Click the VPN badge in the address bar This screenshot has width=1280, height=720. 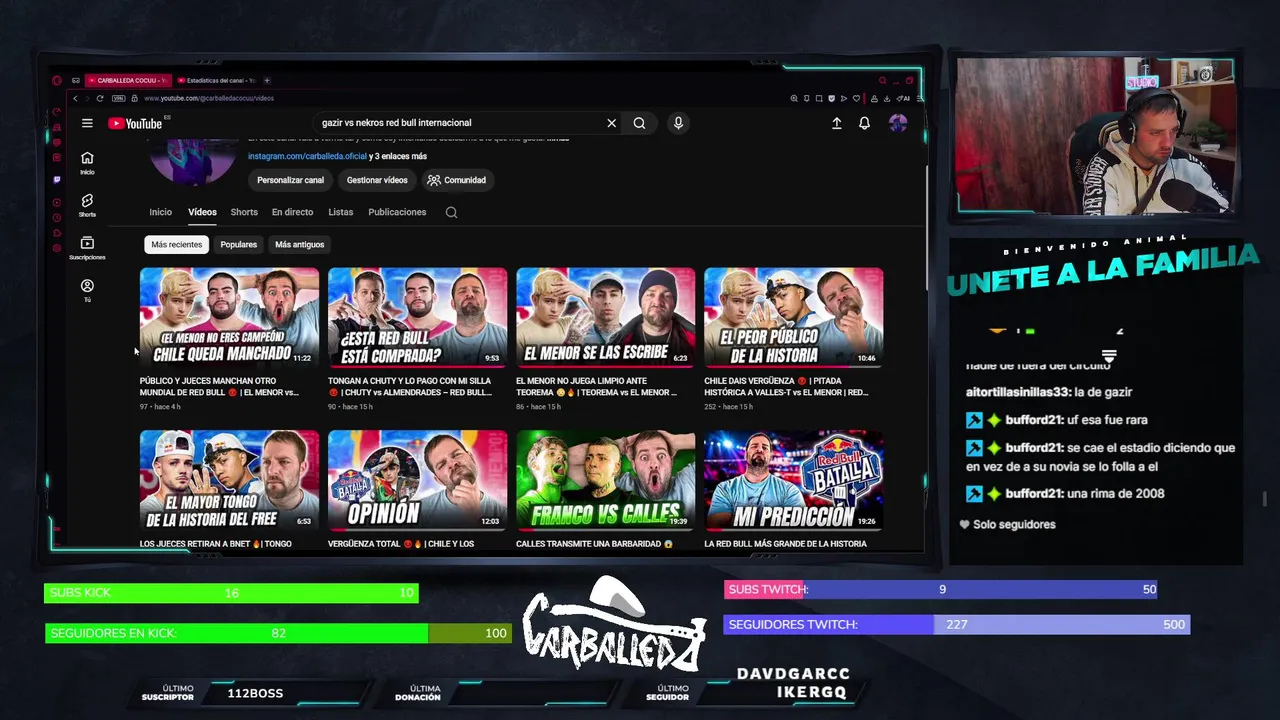[118, 98]
